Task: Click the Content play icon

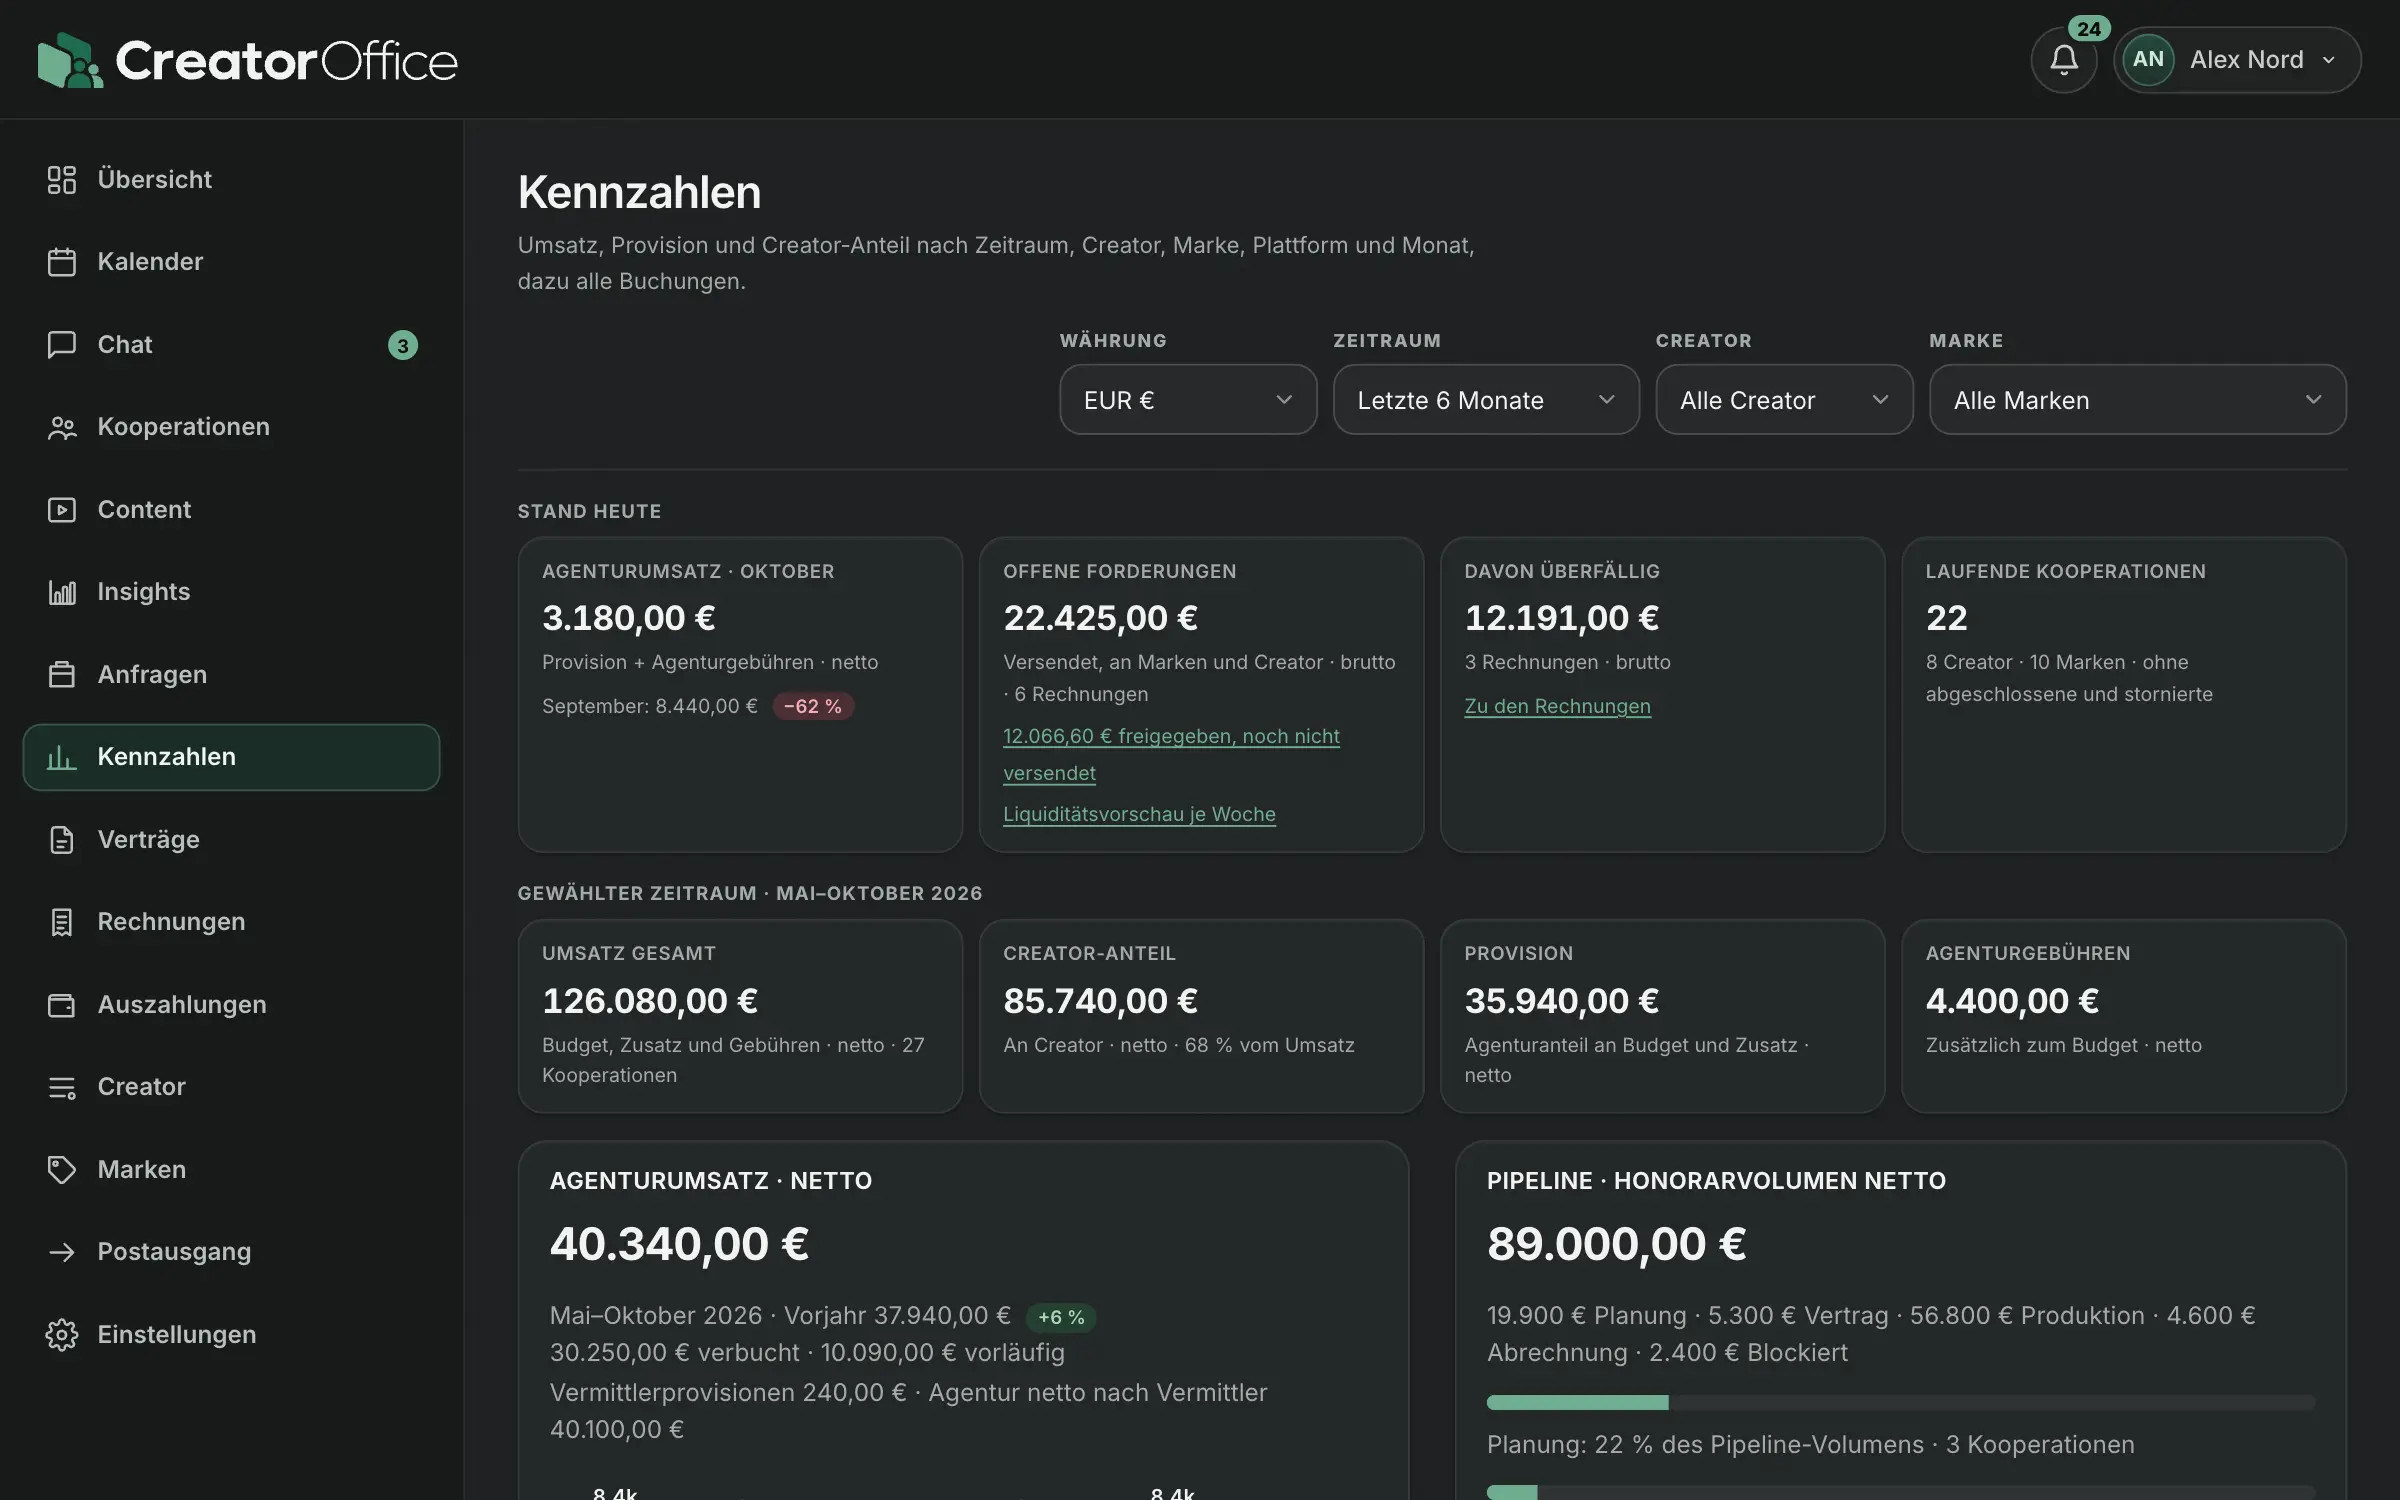Action: 62,510
